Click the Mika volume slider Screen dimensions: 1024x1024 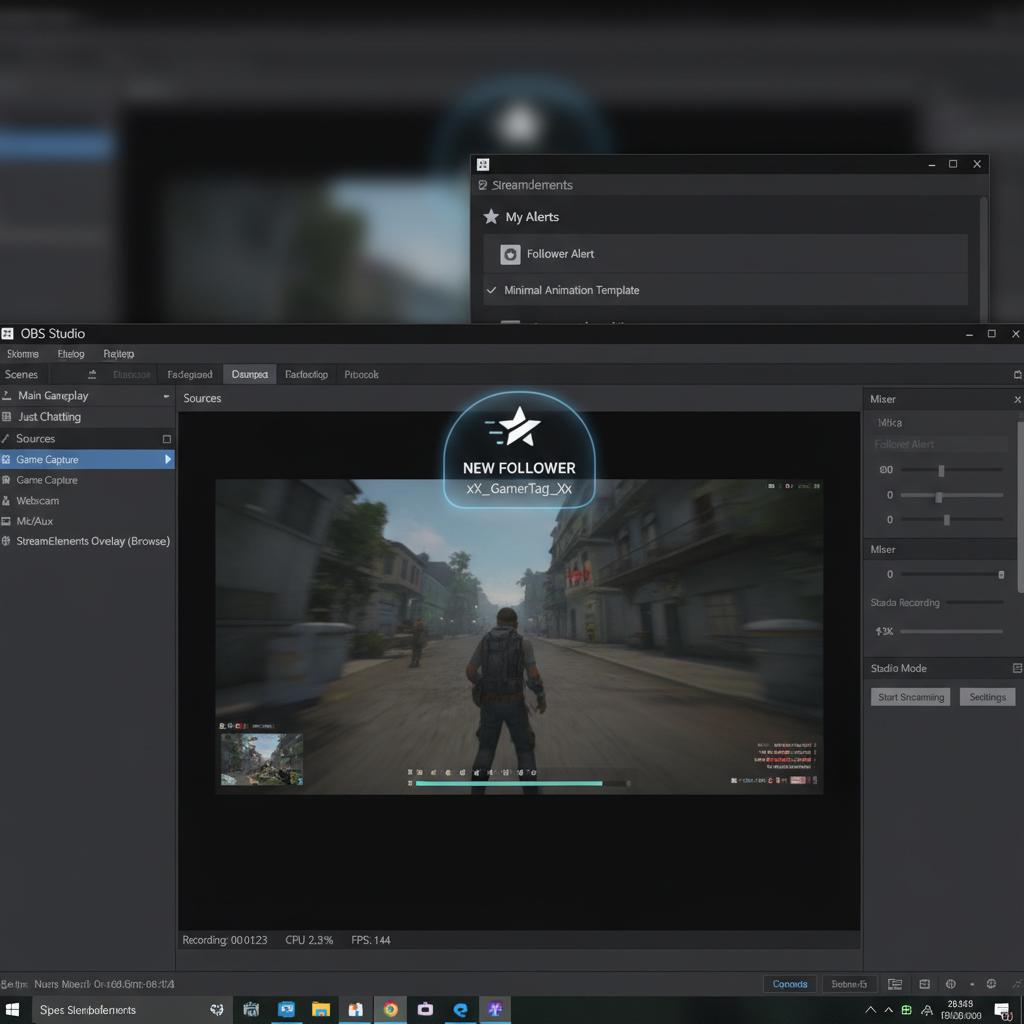coord(941,469)
